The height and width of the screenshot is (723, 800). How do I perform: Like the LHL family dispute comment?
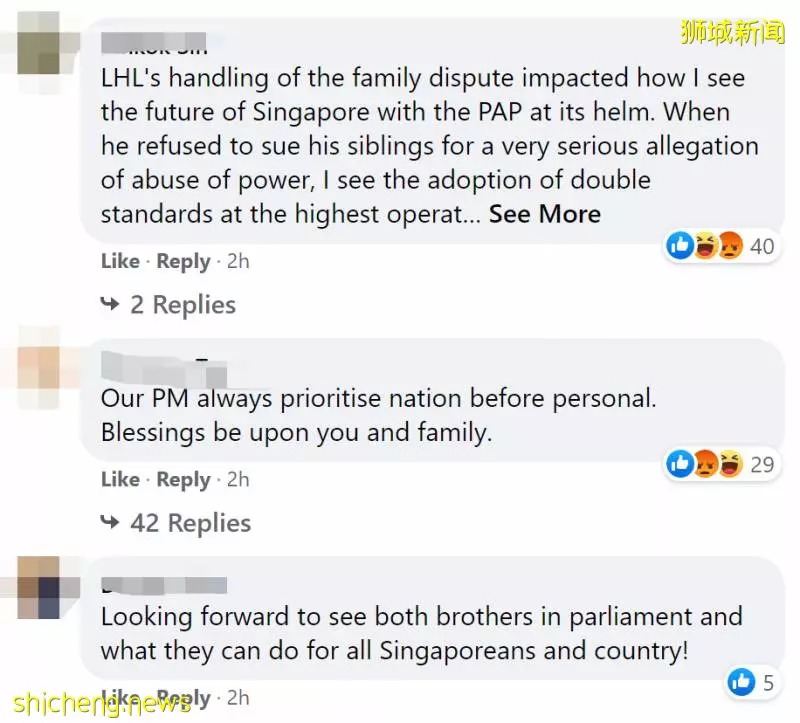120,261
